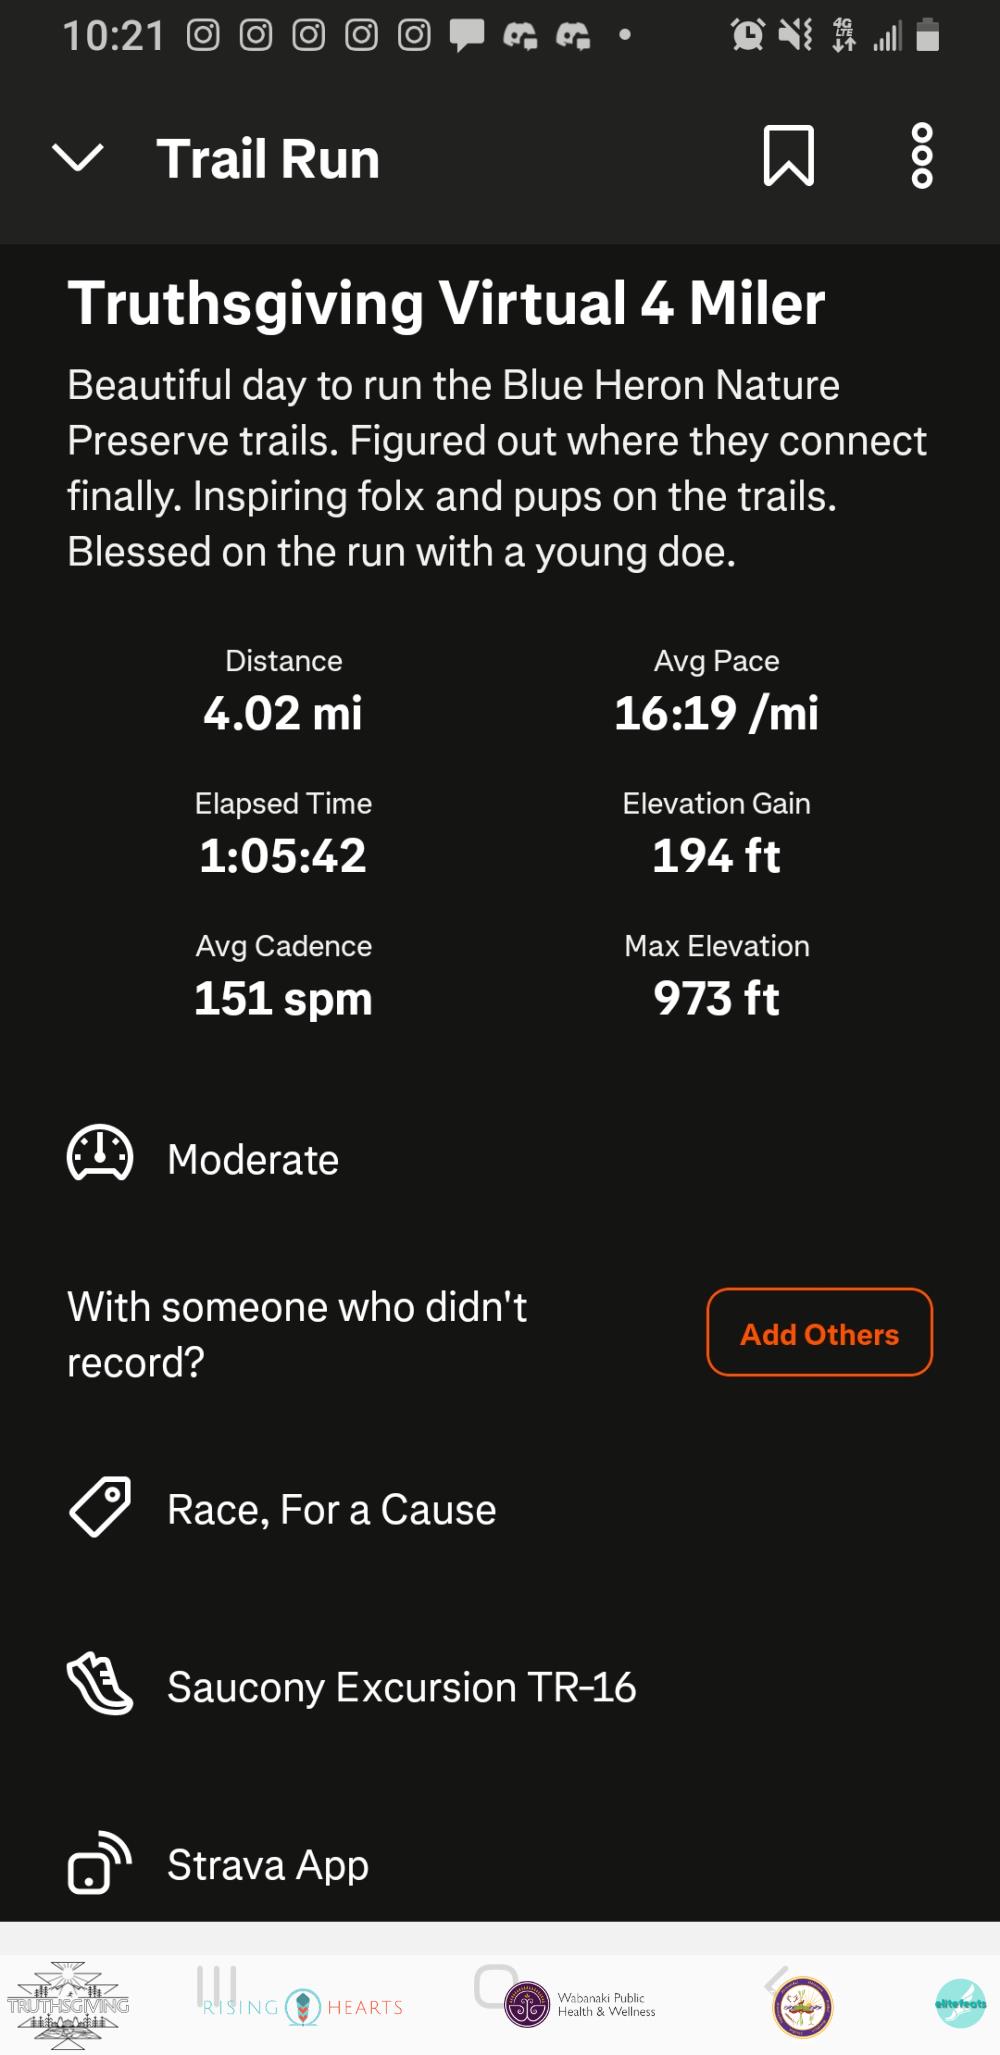Open the three-dot overflow menu
Screen dimensions: 1000x2055
(x=921, y=156)
